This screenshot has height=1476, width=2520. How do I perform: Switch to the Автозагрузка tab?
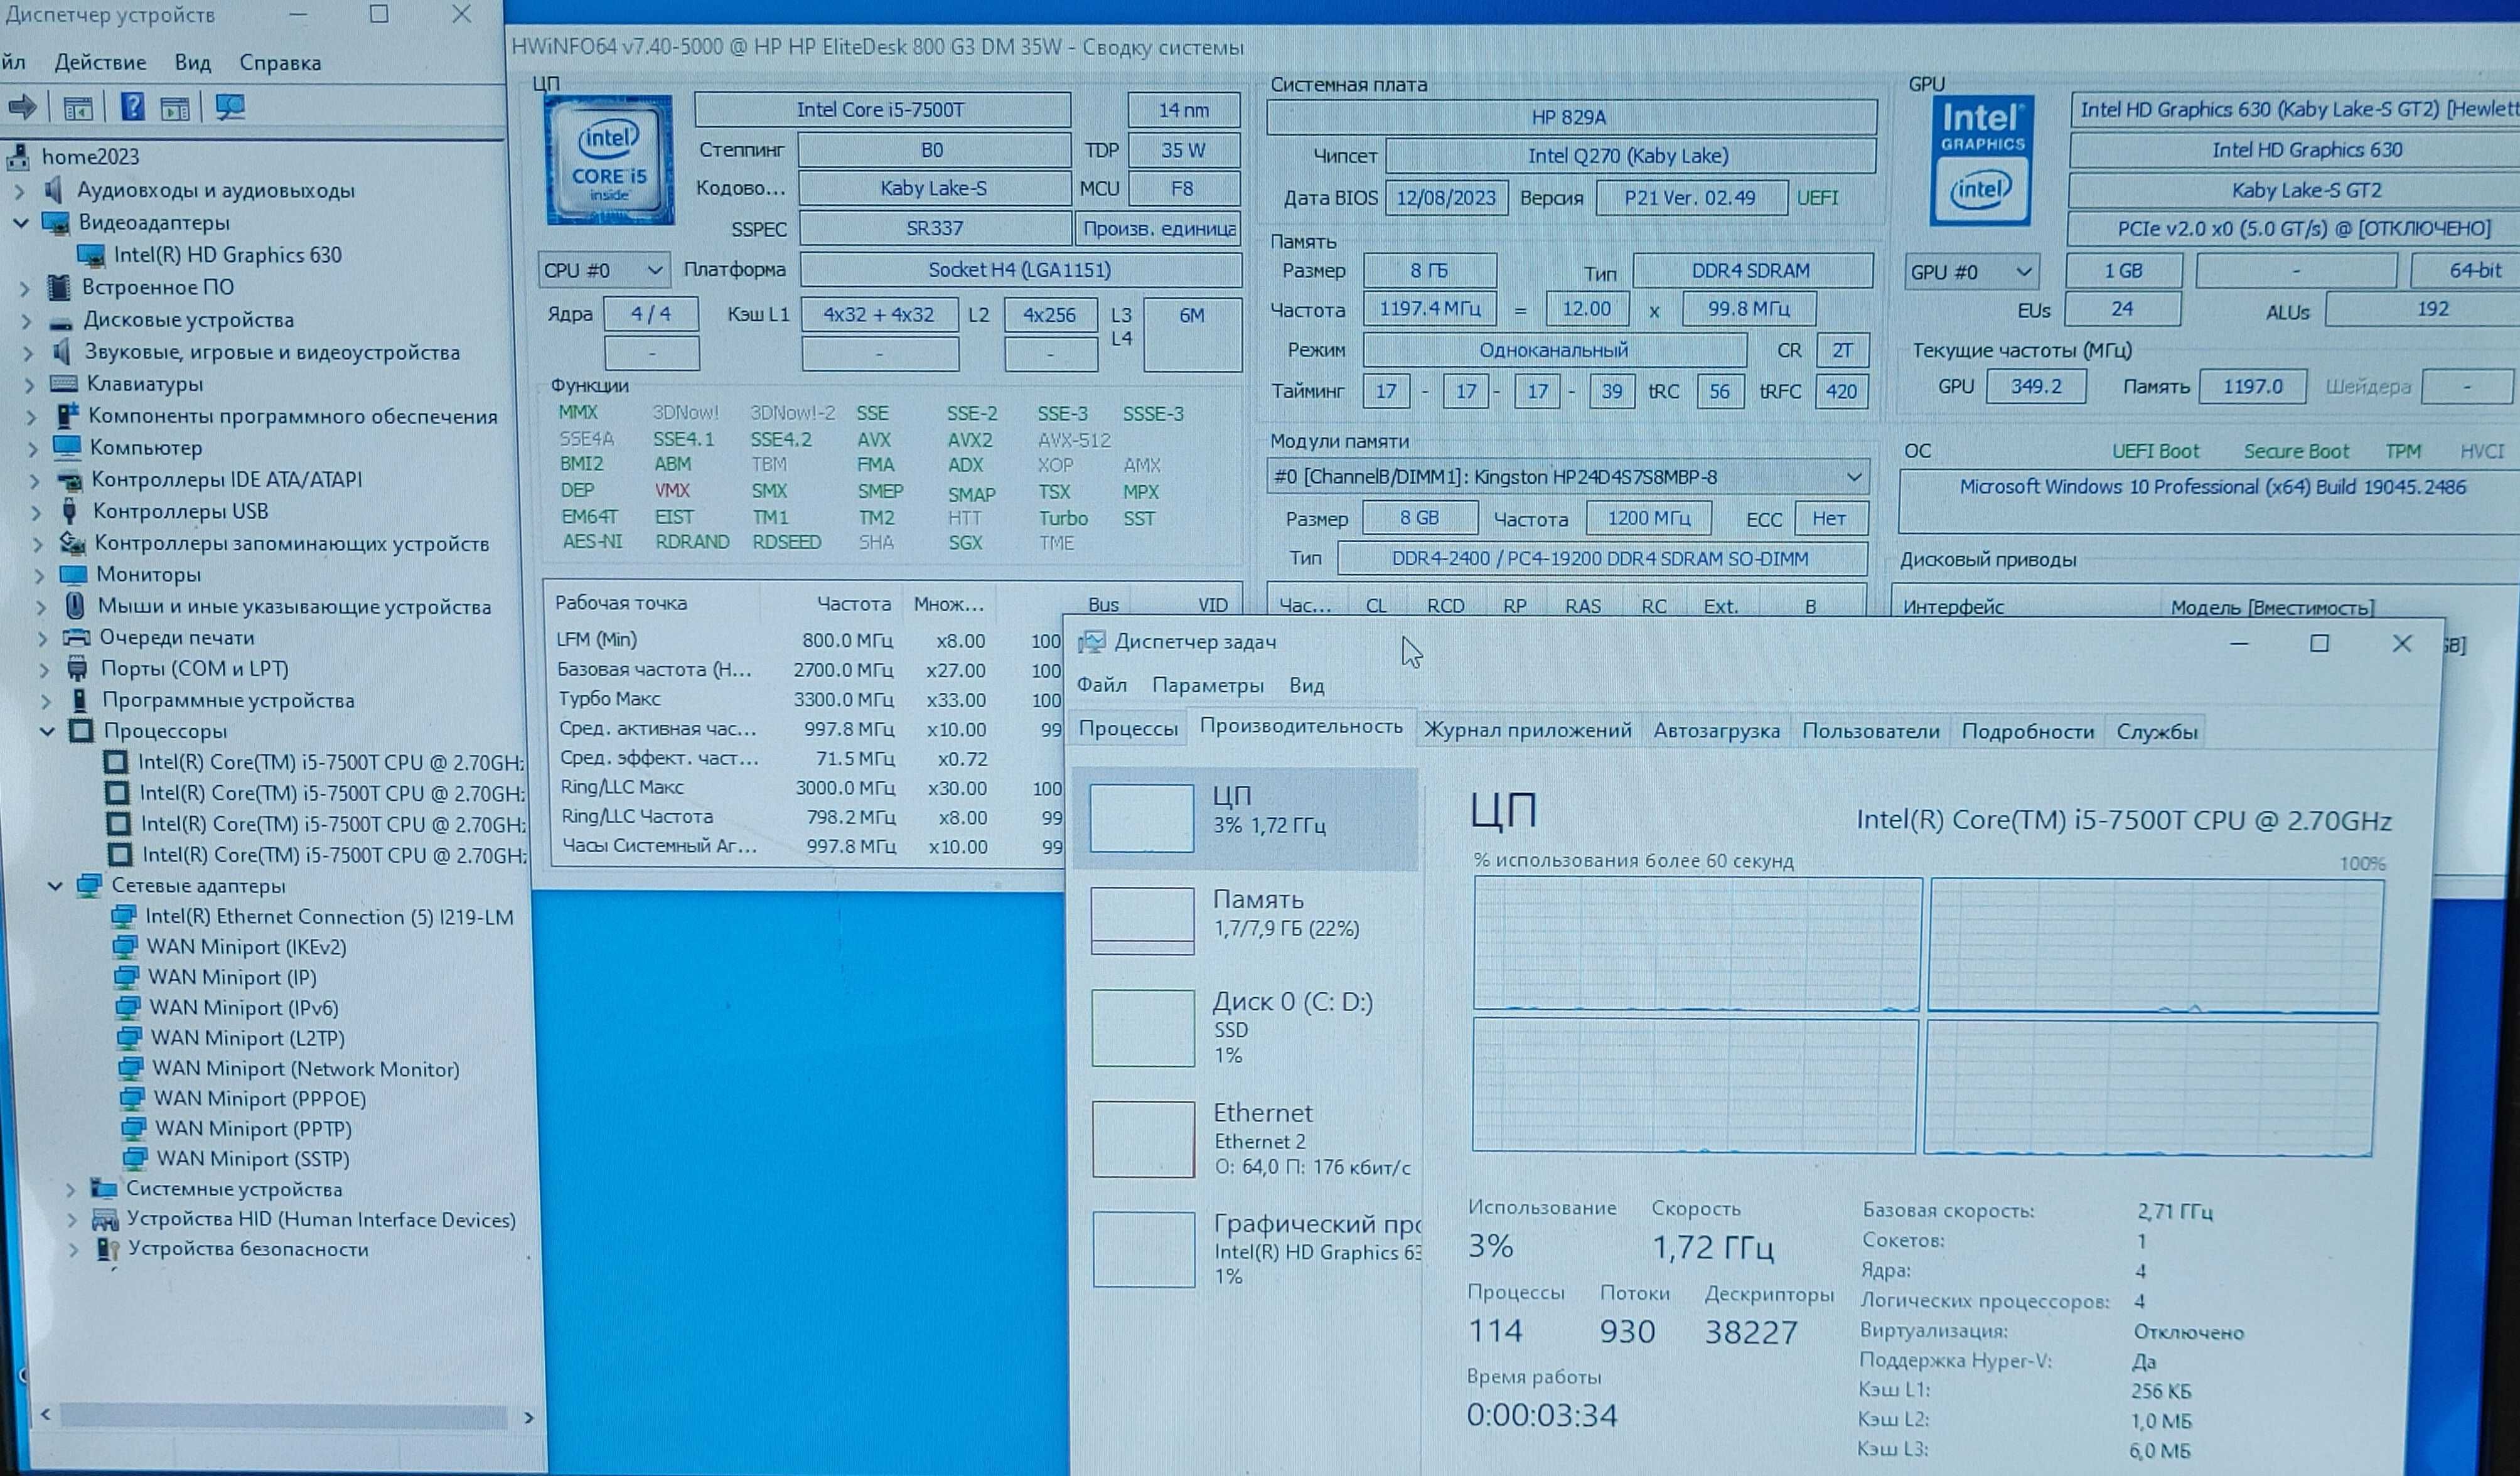coord(1716,731)
